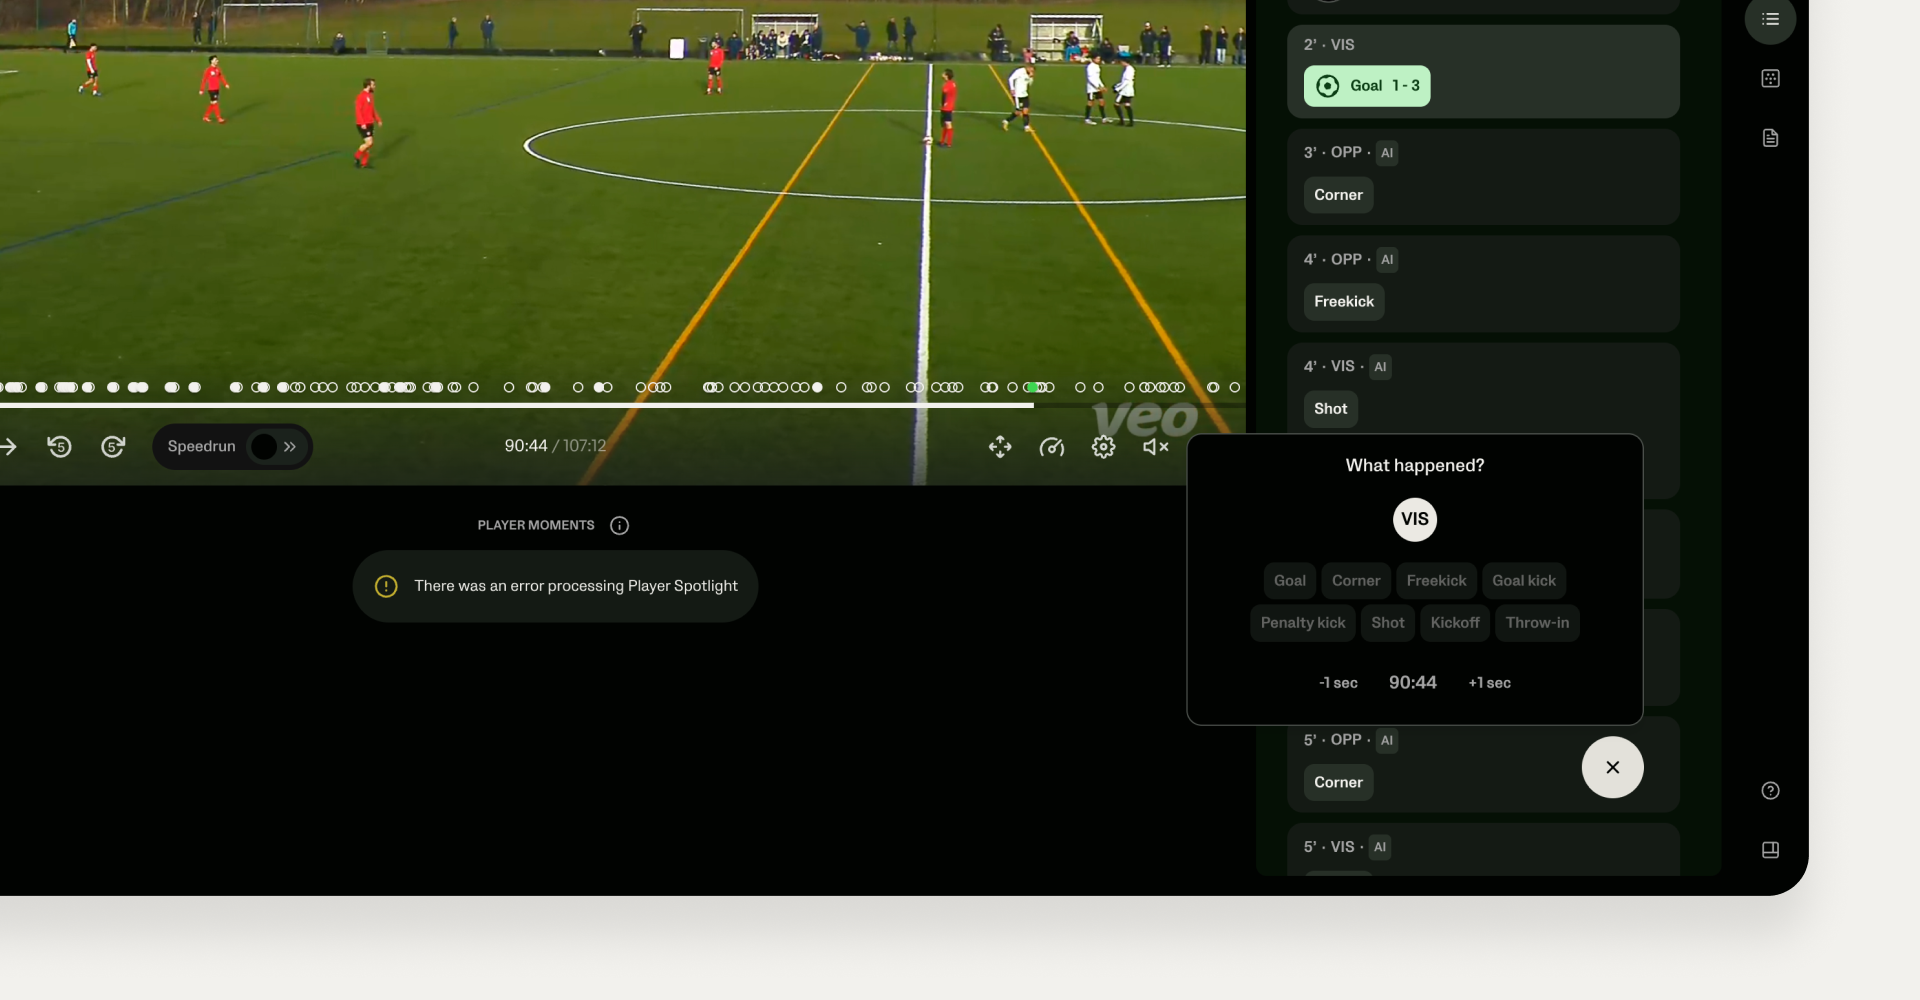Screen dimensions: 1920x1000
Task: Skip the video forward five seconds
Action: pos(113,446)
